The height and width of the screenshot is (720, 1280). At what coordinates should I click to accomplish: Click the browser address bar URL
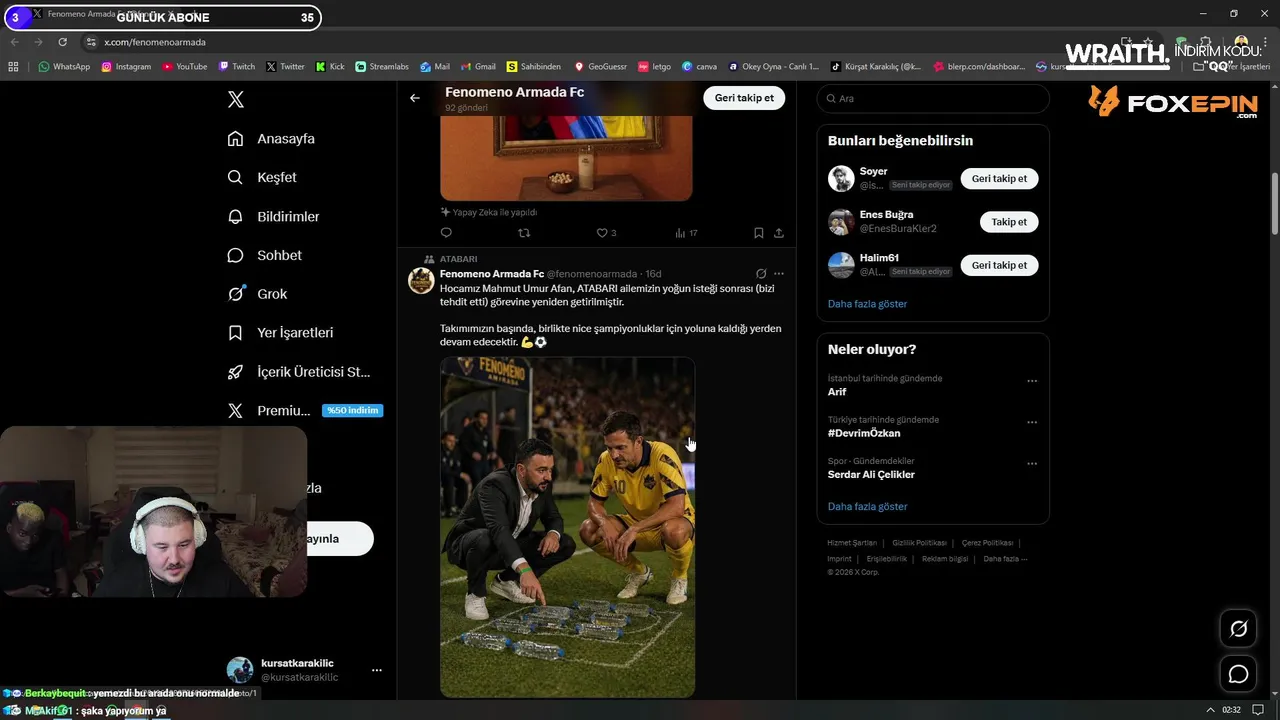click(x=155, y=42)
